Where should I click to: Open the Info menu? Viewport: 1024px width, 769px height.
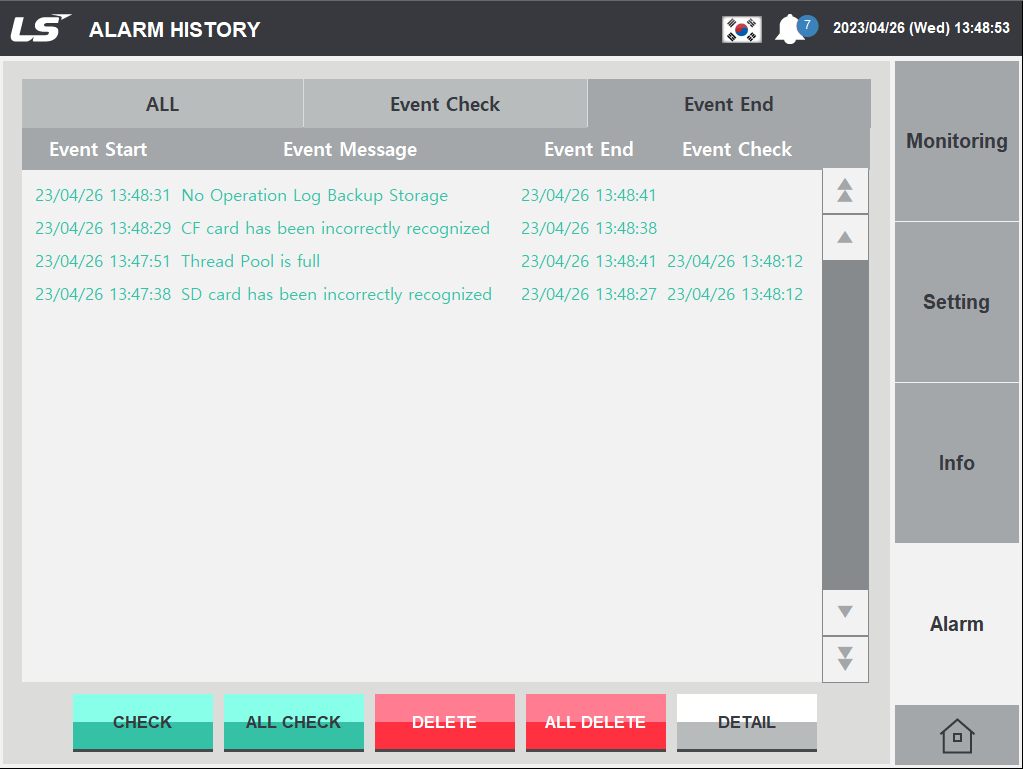click(957, 463)
